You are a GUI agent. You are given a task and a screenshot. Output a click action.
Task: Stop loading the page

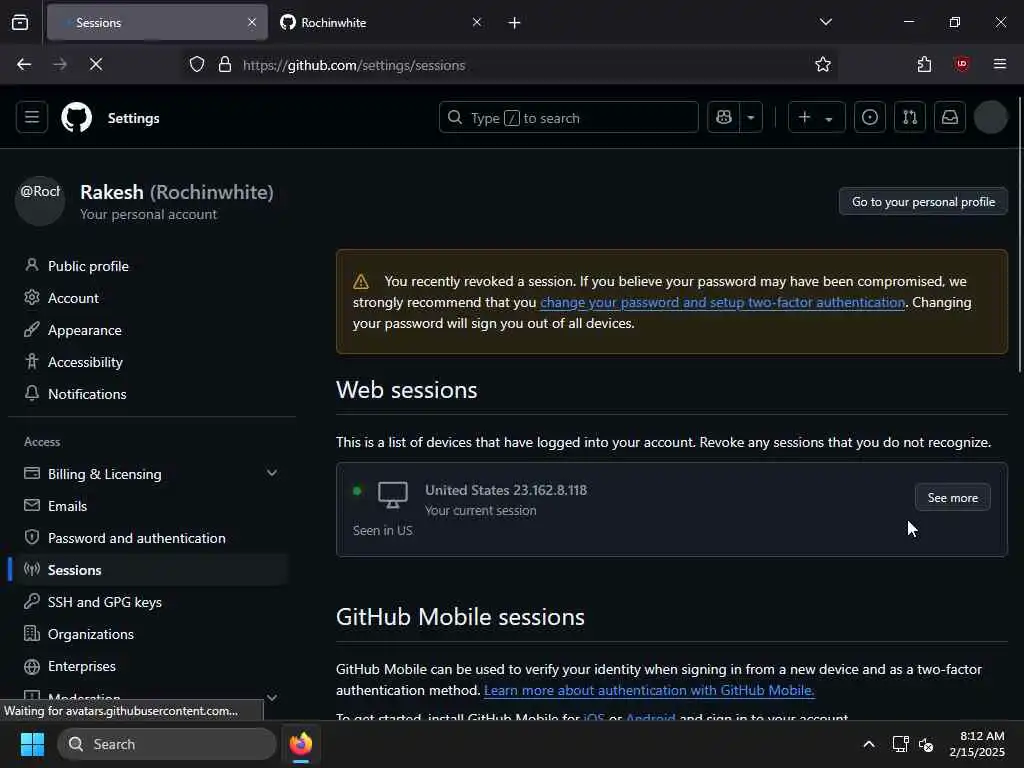click(x=96, y=64)
